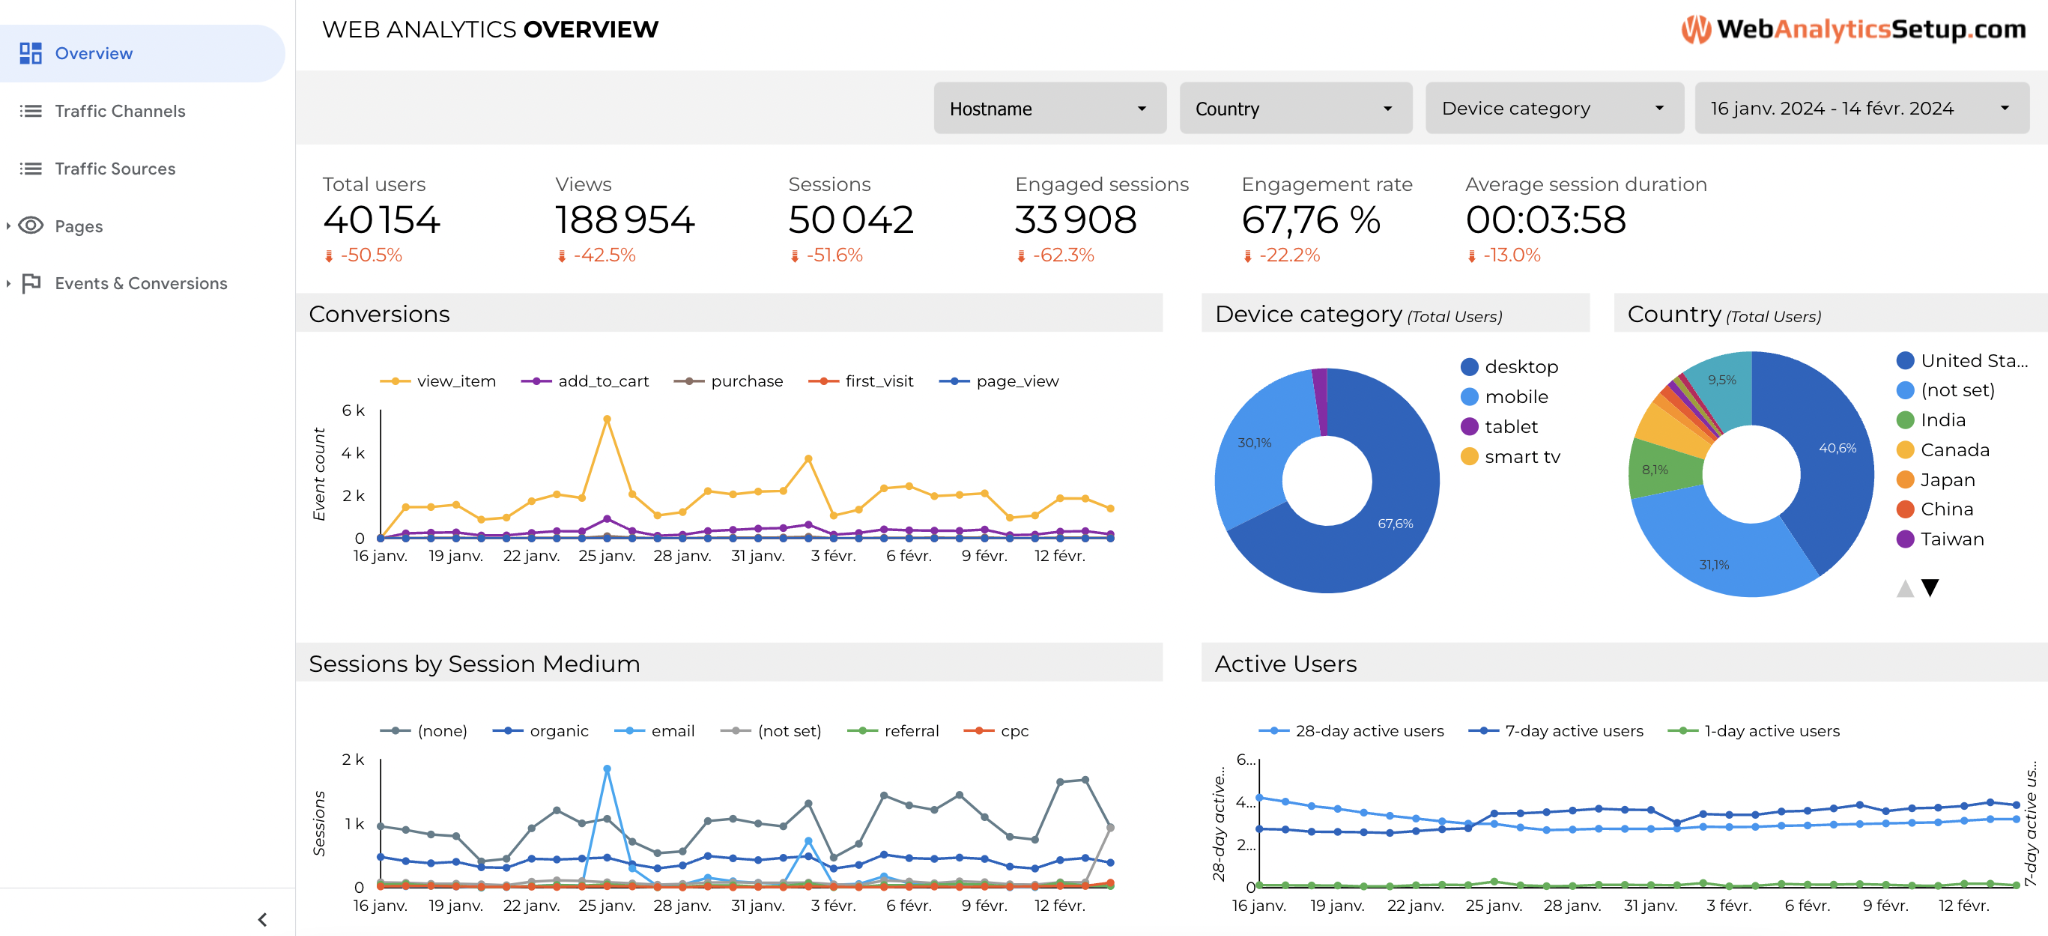Expand the Pages submenu arrow
The width and height of the screenshot is (2048, 936).
click(x=9, y=226)
